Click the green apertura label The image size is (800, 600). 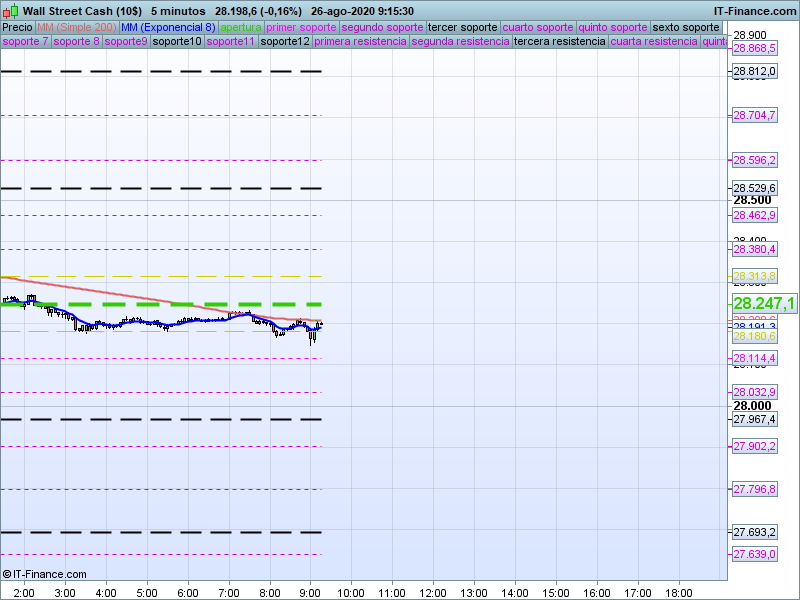[x=241, y=27]
